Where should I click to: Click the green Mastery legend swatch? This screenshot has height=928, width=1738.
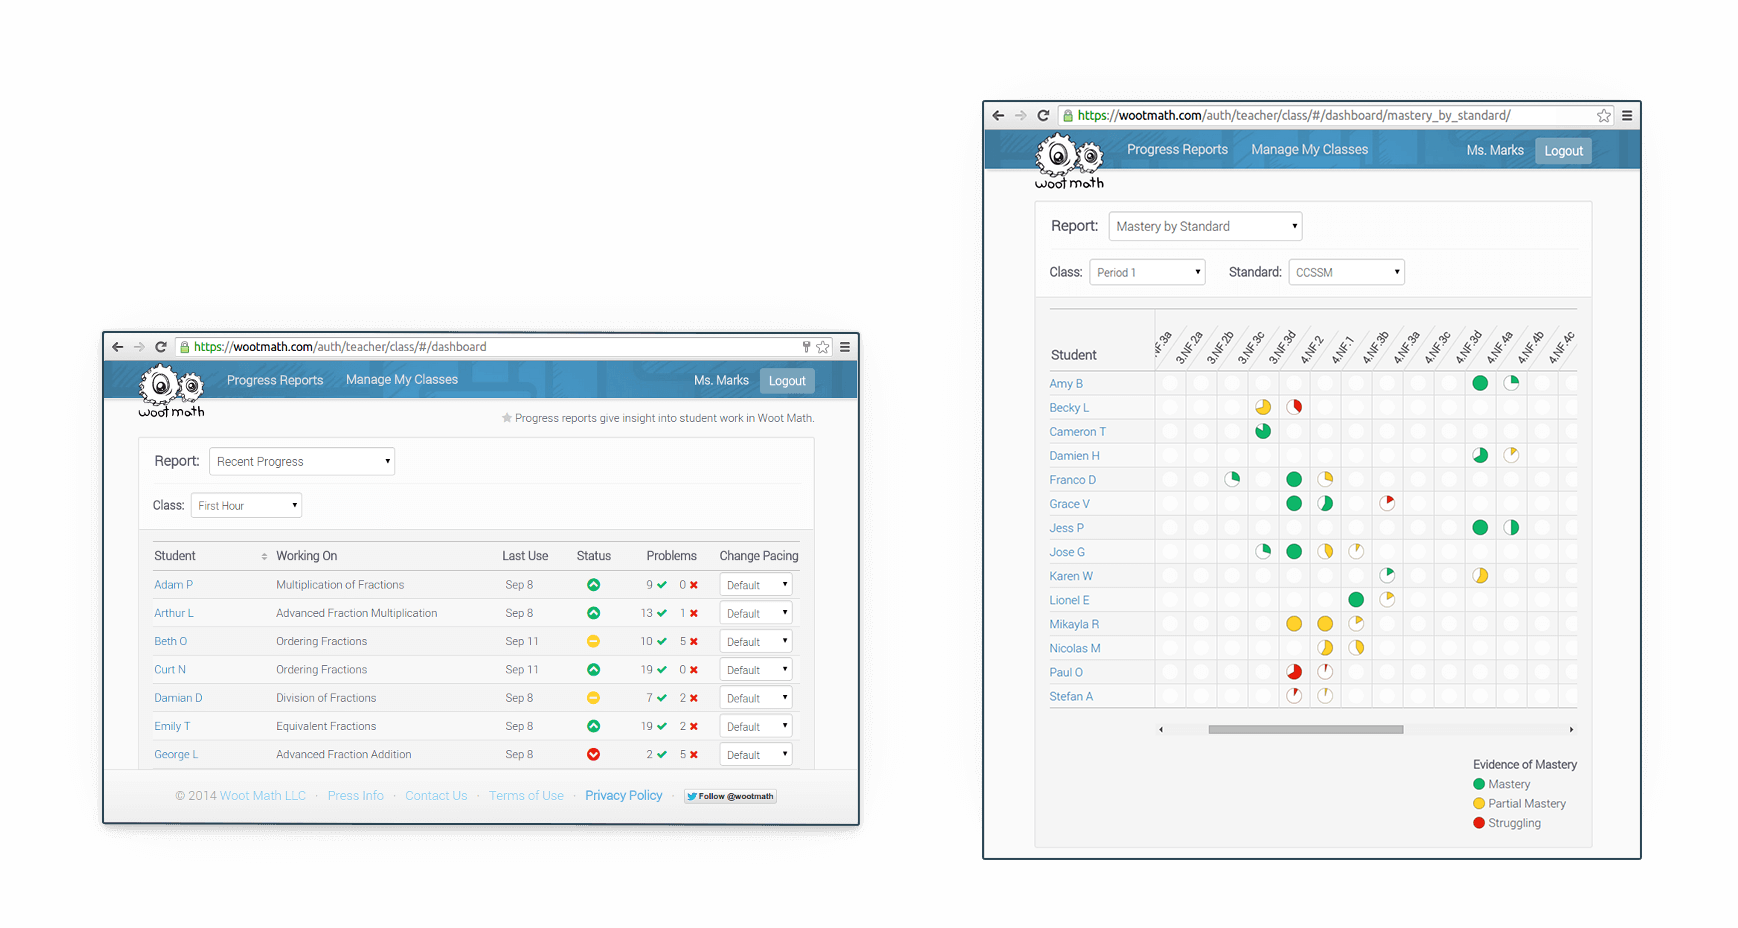point(1479,784)
